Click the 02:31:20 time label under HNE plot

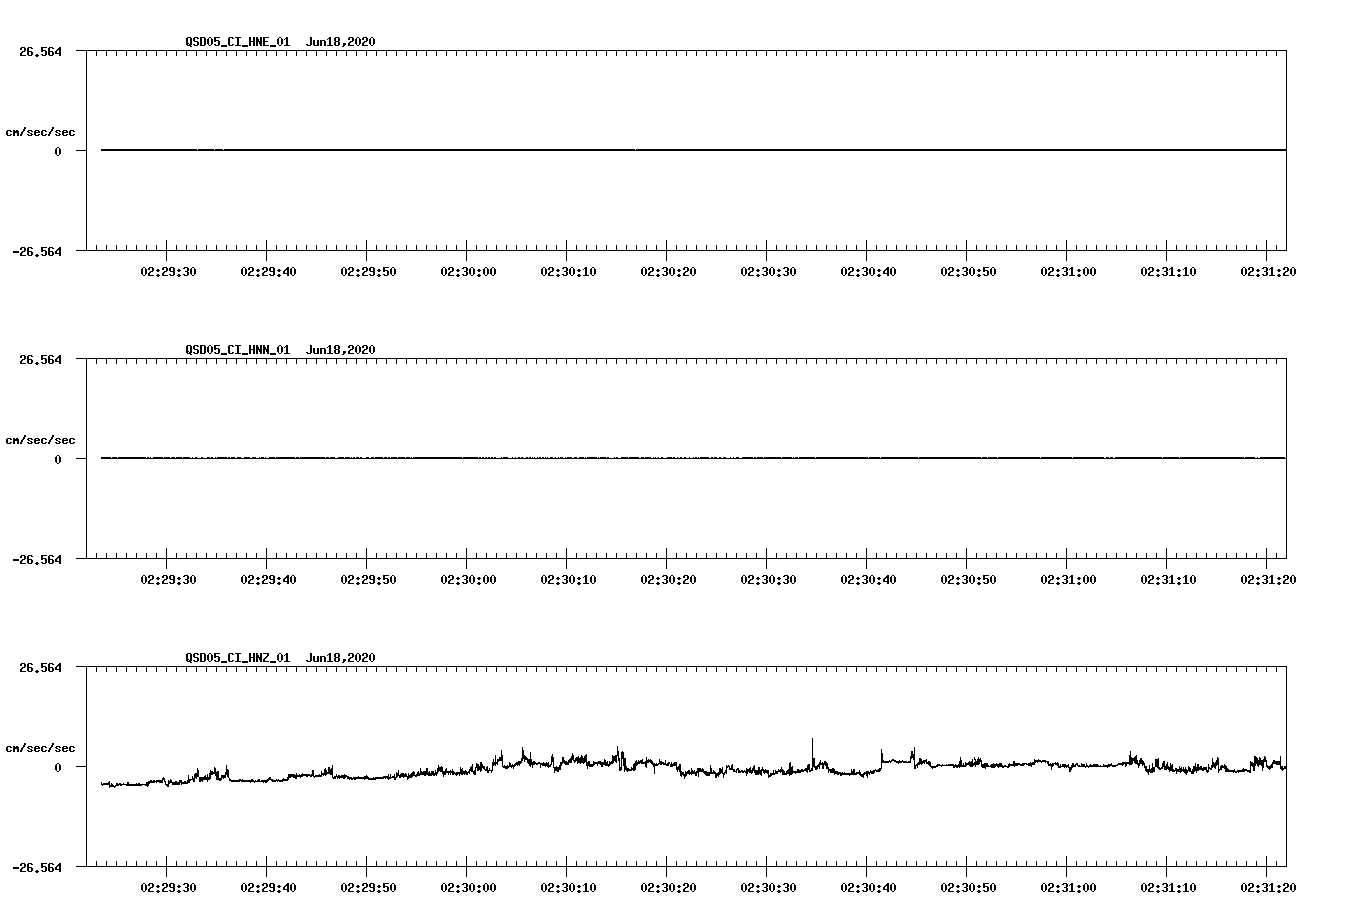coord(1268,272)
